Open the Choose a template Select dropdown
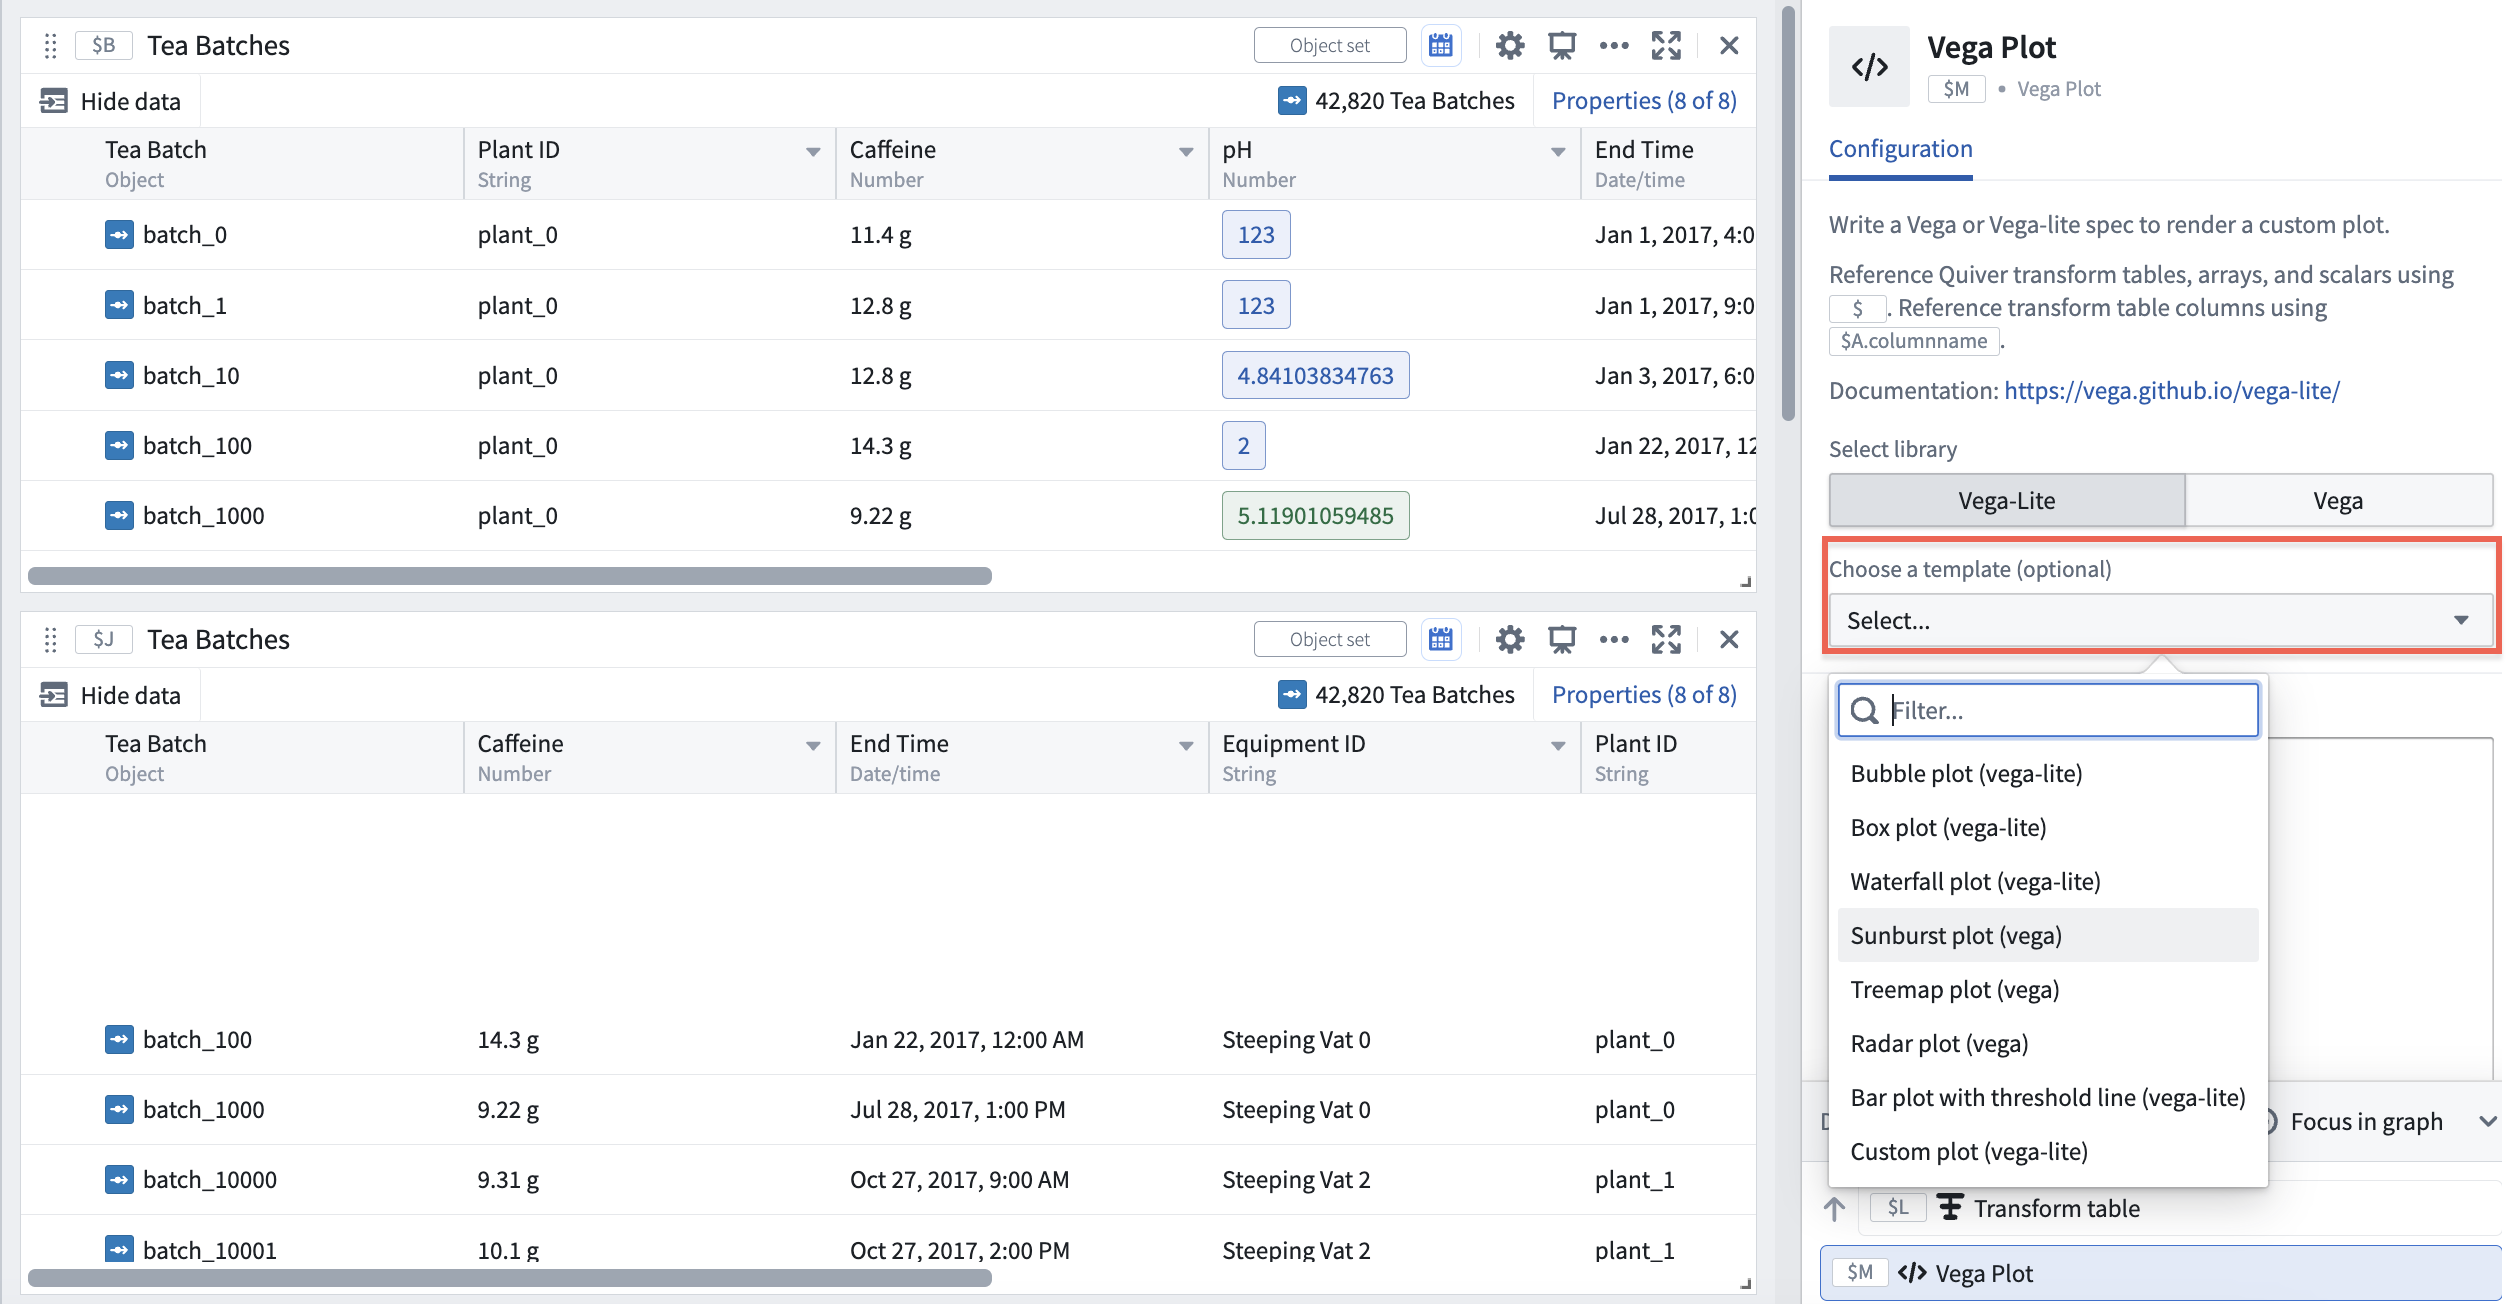 tap(2159, 621)
